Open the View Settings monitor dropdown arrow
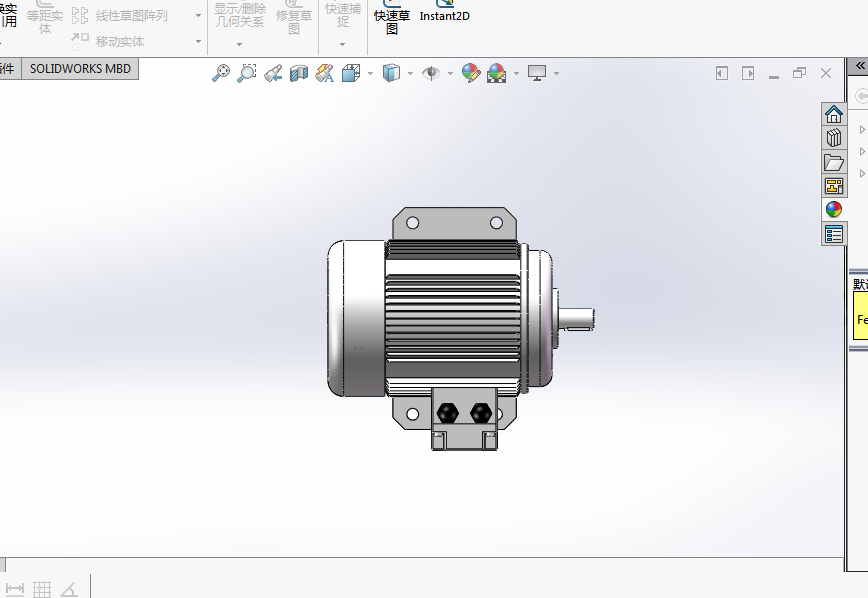868x598 pixels. [556, 73]
